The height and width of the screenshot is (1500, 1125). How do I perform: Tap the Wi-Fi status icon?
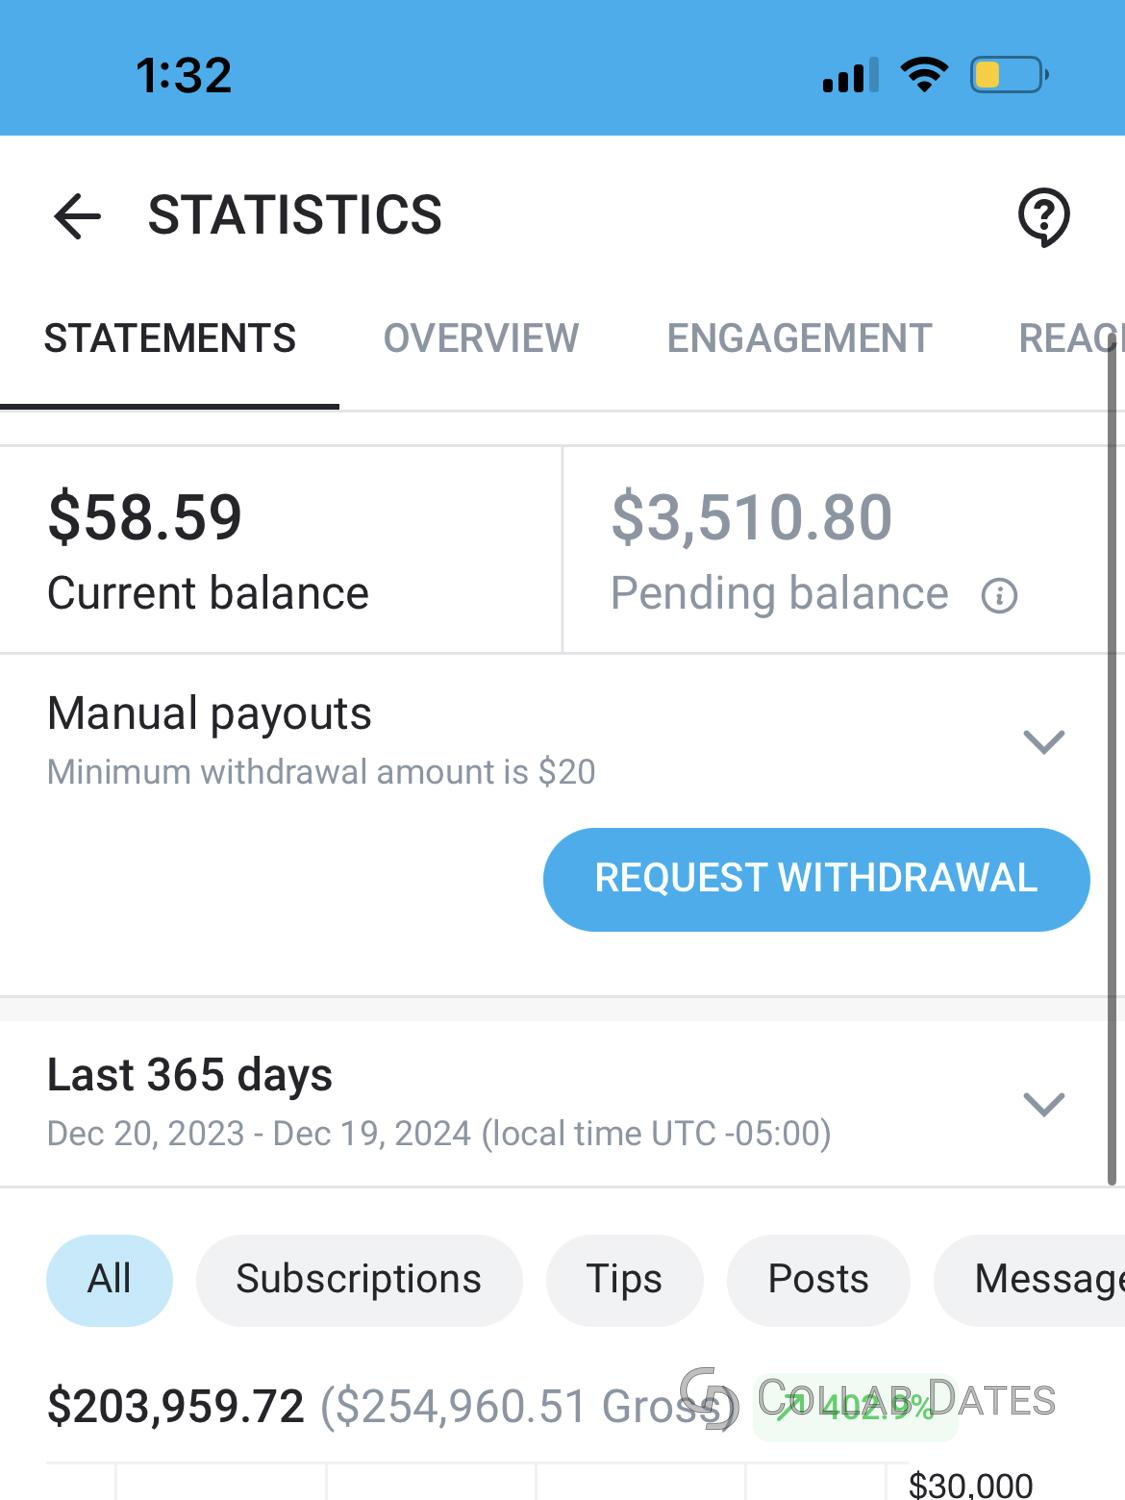pyautogui.click(x=925, y=75)
